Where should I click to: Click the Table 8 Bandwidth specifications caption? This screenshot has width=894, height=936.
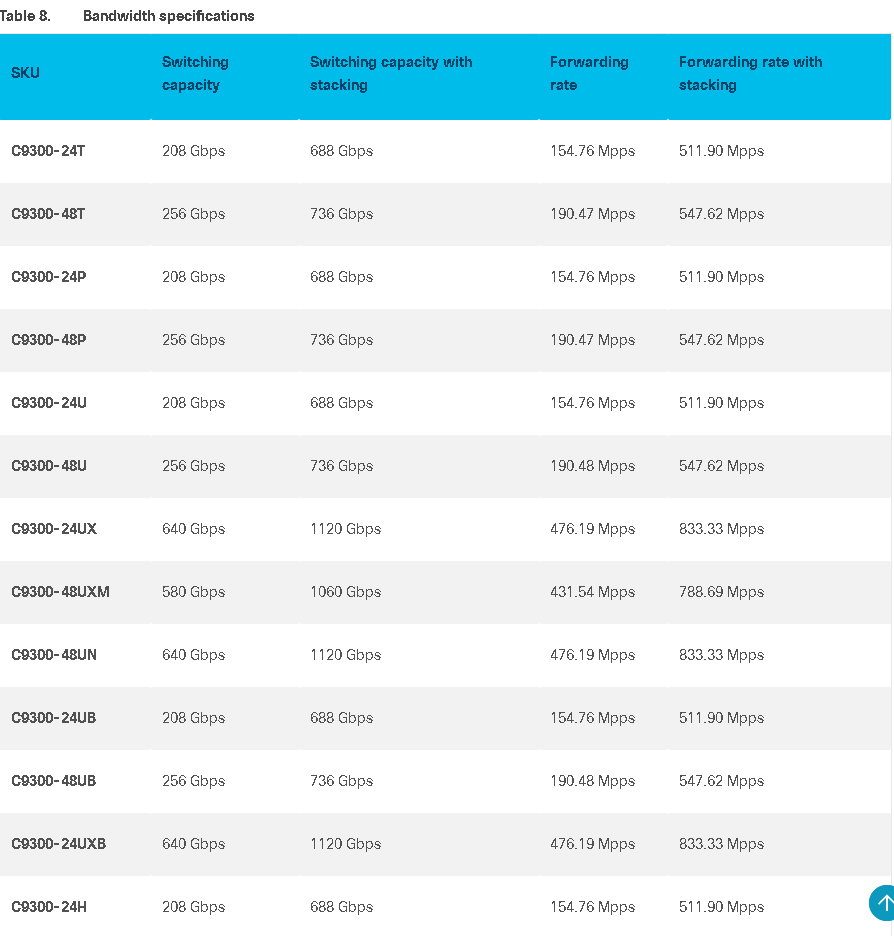(127, 16)
